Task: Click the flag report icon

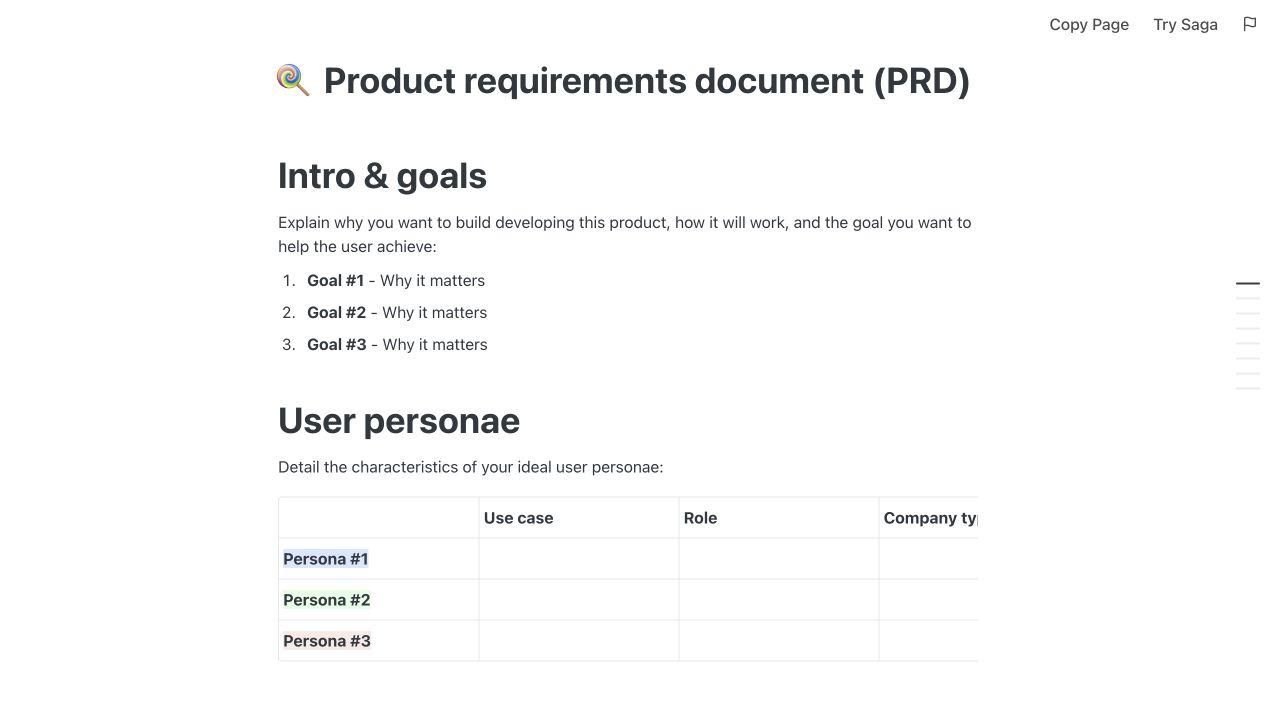Action: [x=1250, y=24]
